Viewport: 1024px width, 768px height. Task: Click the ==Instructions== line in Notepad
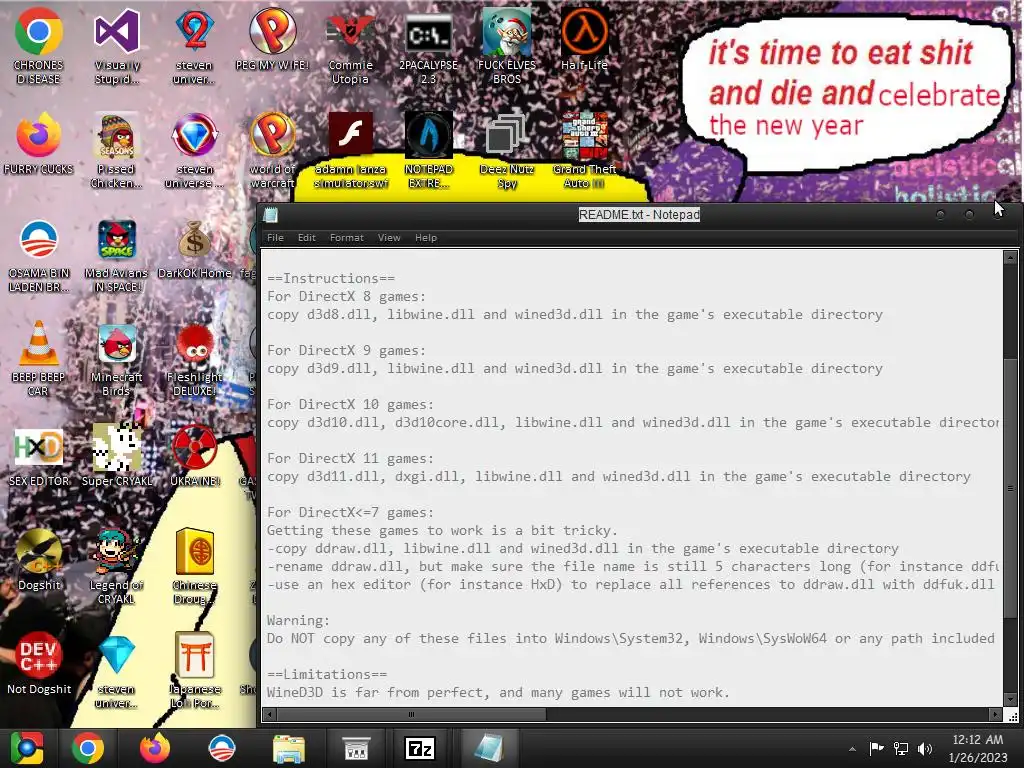330,279
